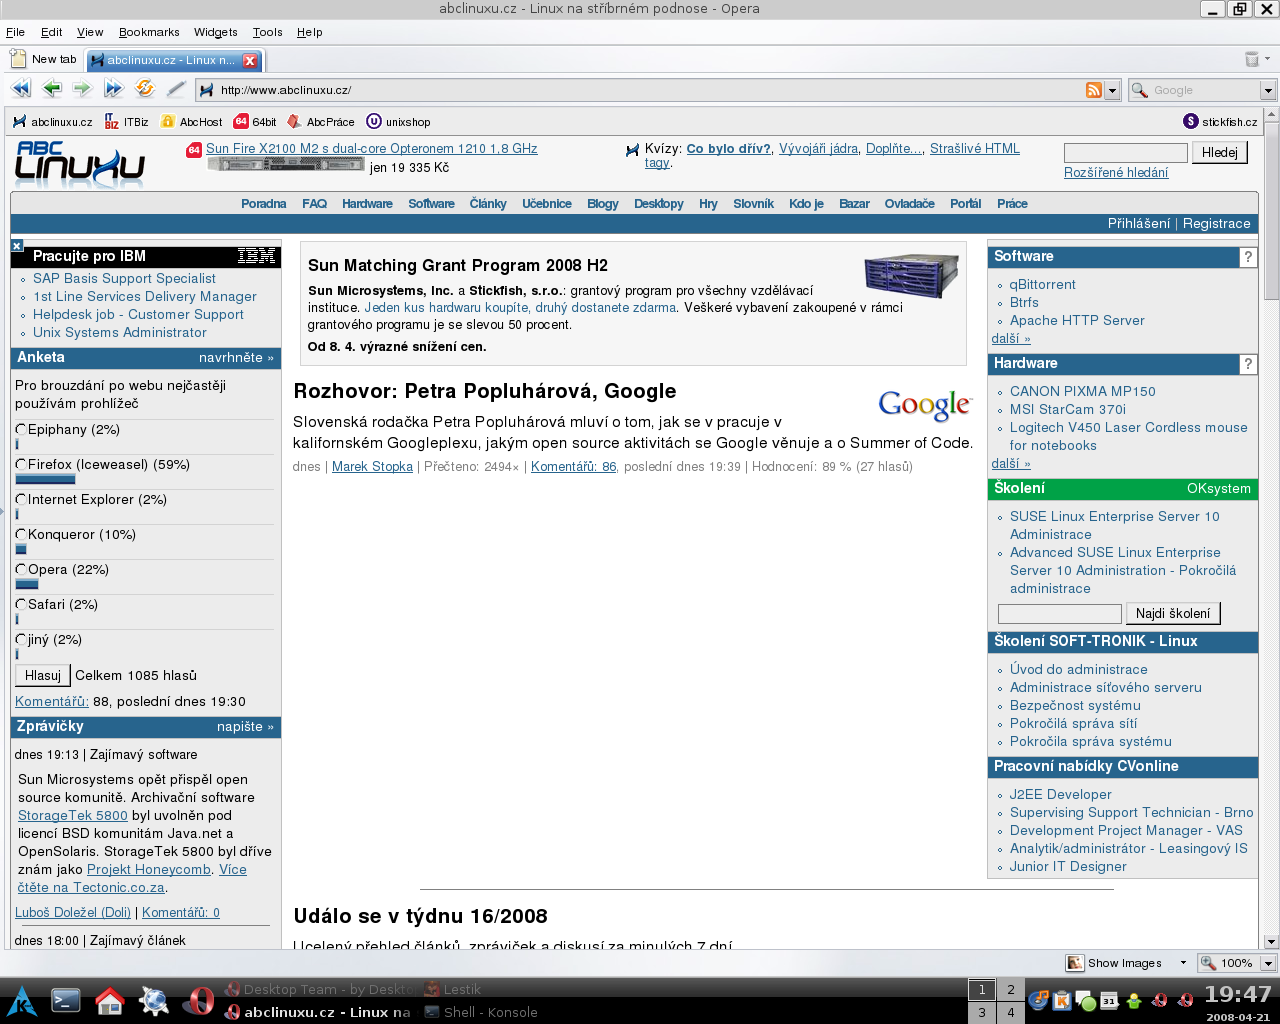
Task: Open the Registrace link
Action: pyautogui.click(x=1217, y=224)
